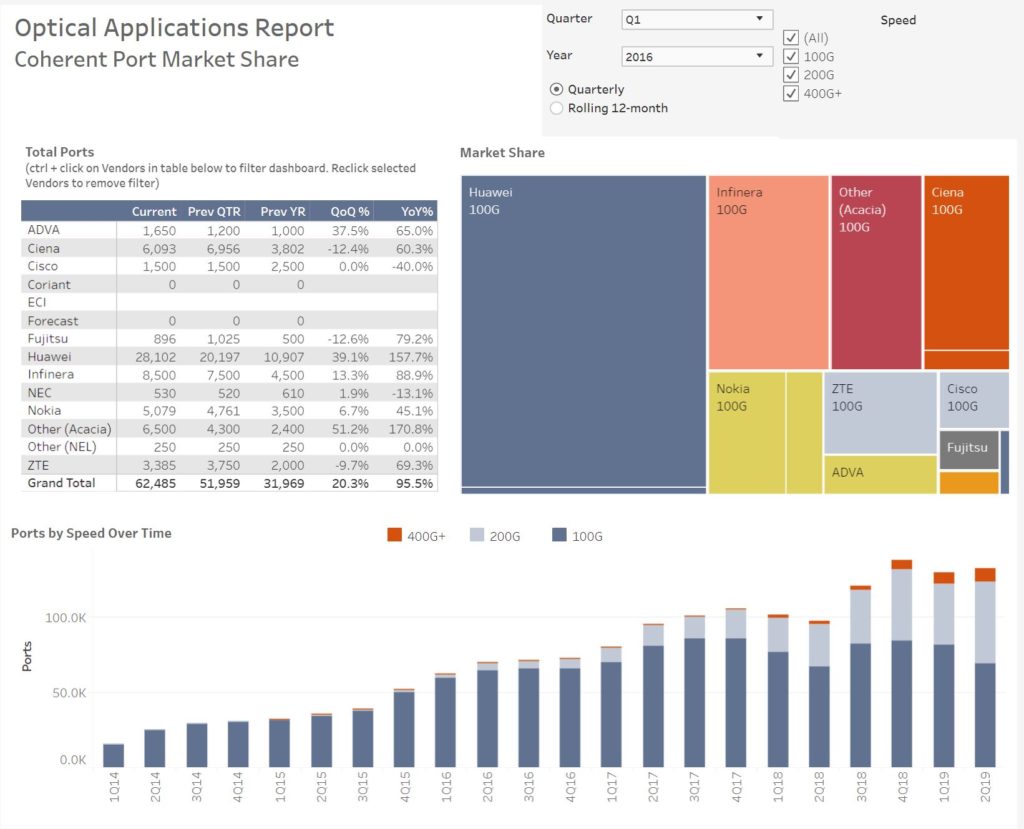Select the Infinera vendor row label
The height and width of the screenshot is (829, 1024).
pyautogui.click(x=51, y=374)
